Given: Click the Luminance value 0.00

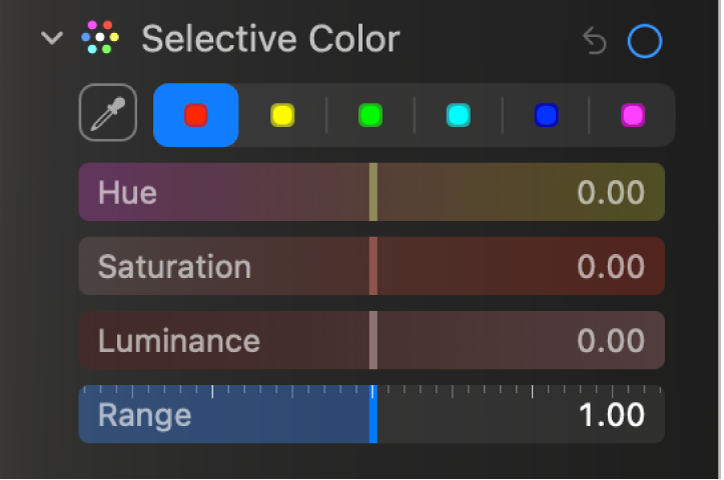Looking at the screenshot, I should [610, 340].
